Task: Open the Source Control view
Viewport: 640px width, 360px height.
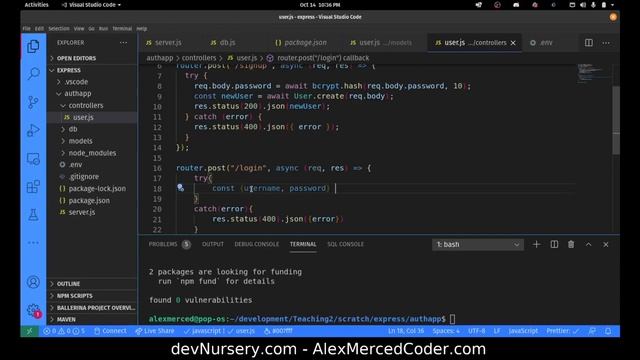Action: (33, 102)
